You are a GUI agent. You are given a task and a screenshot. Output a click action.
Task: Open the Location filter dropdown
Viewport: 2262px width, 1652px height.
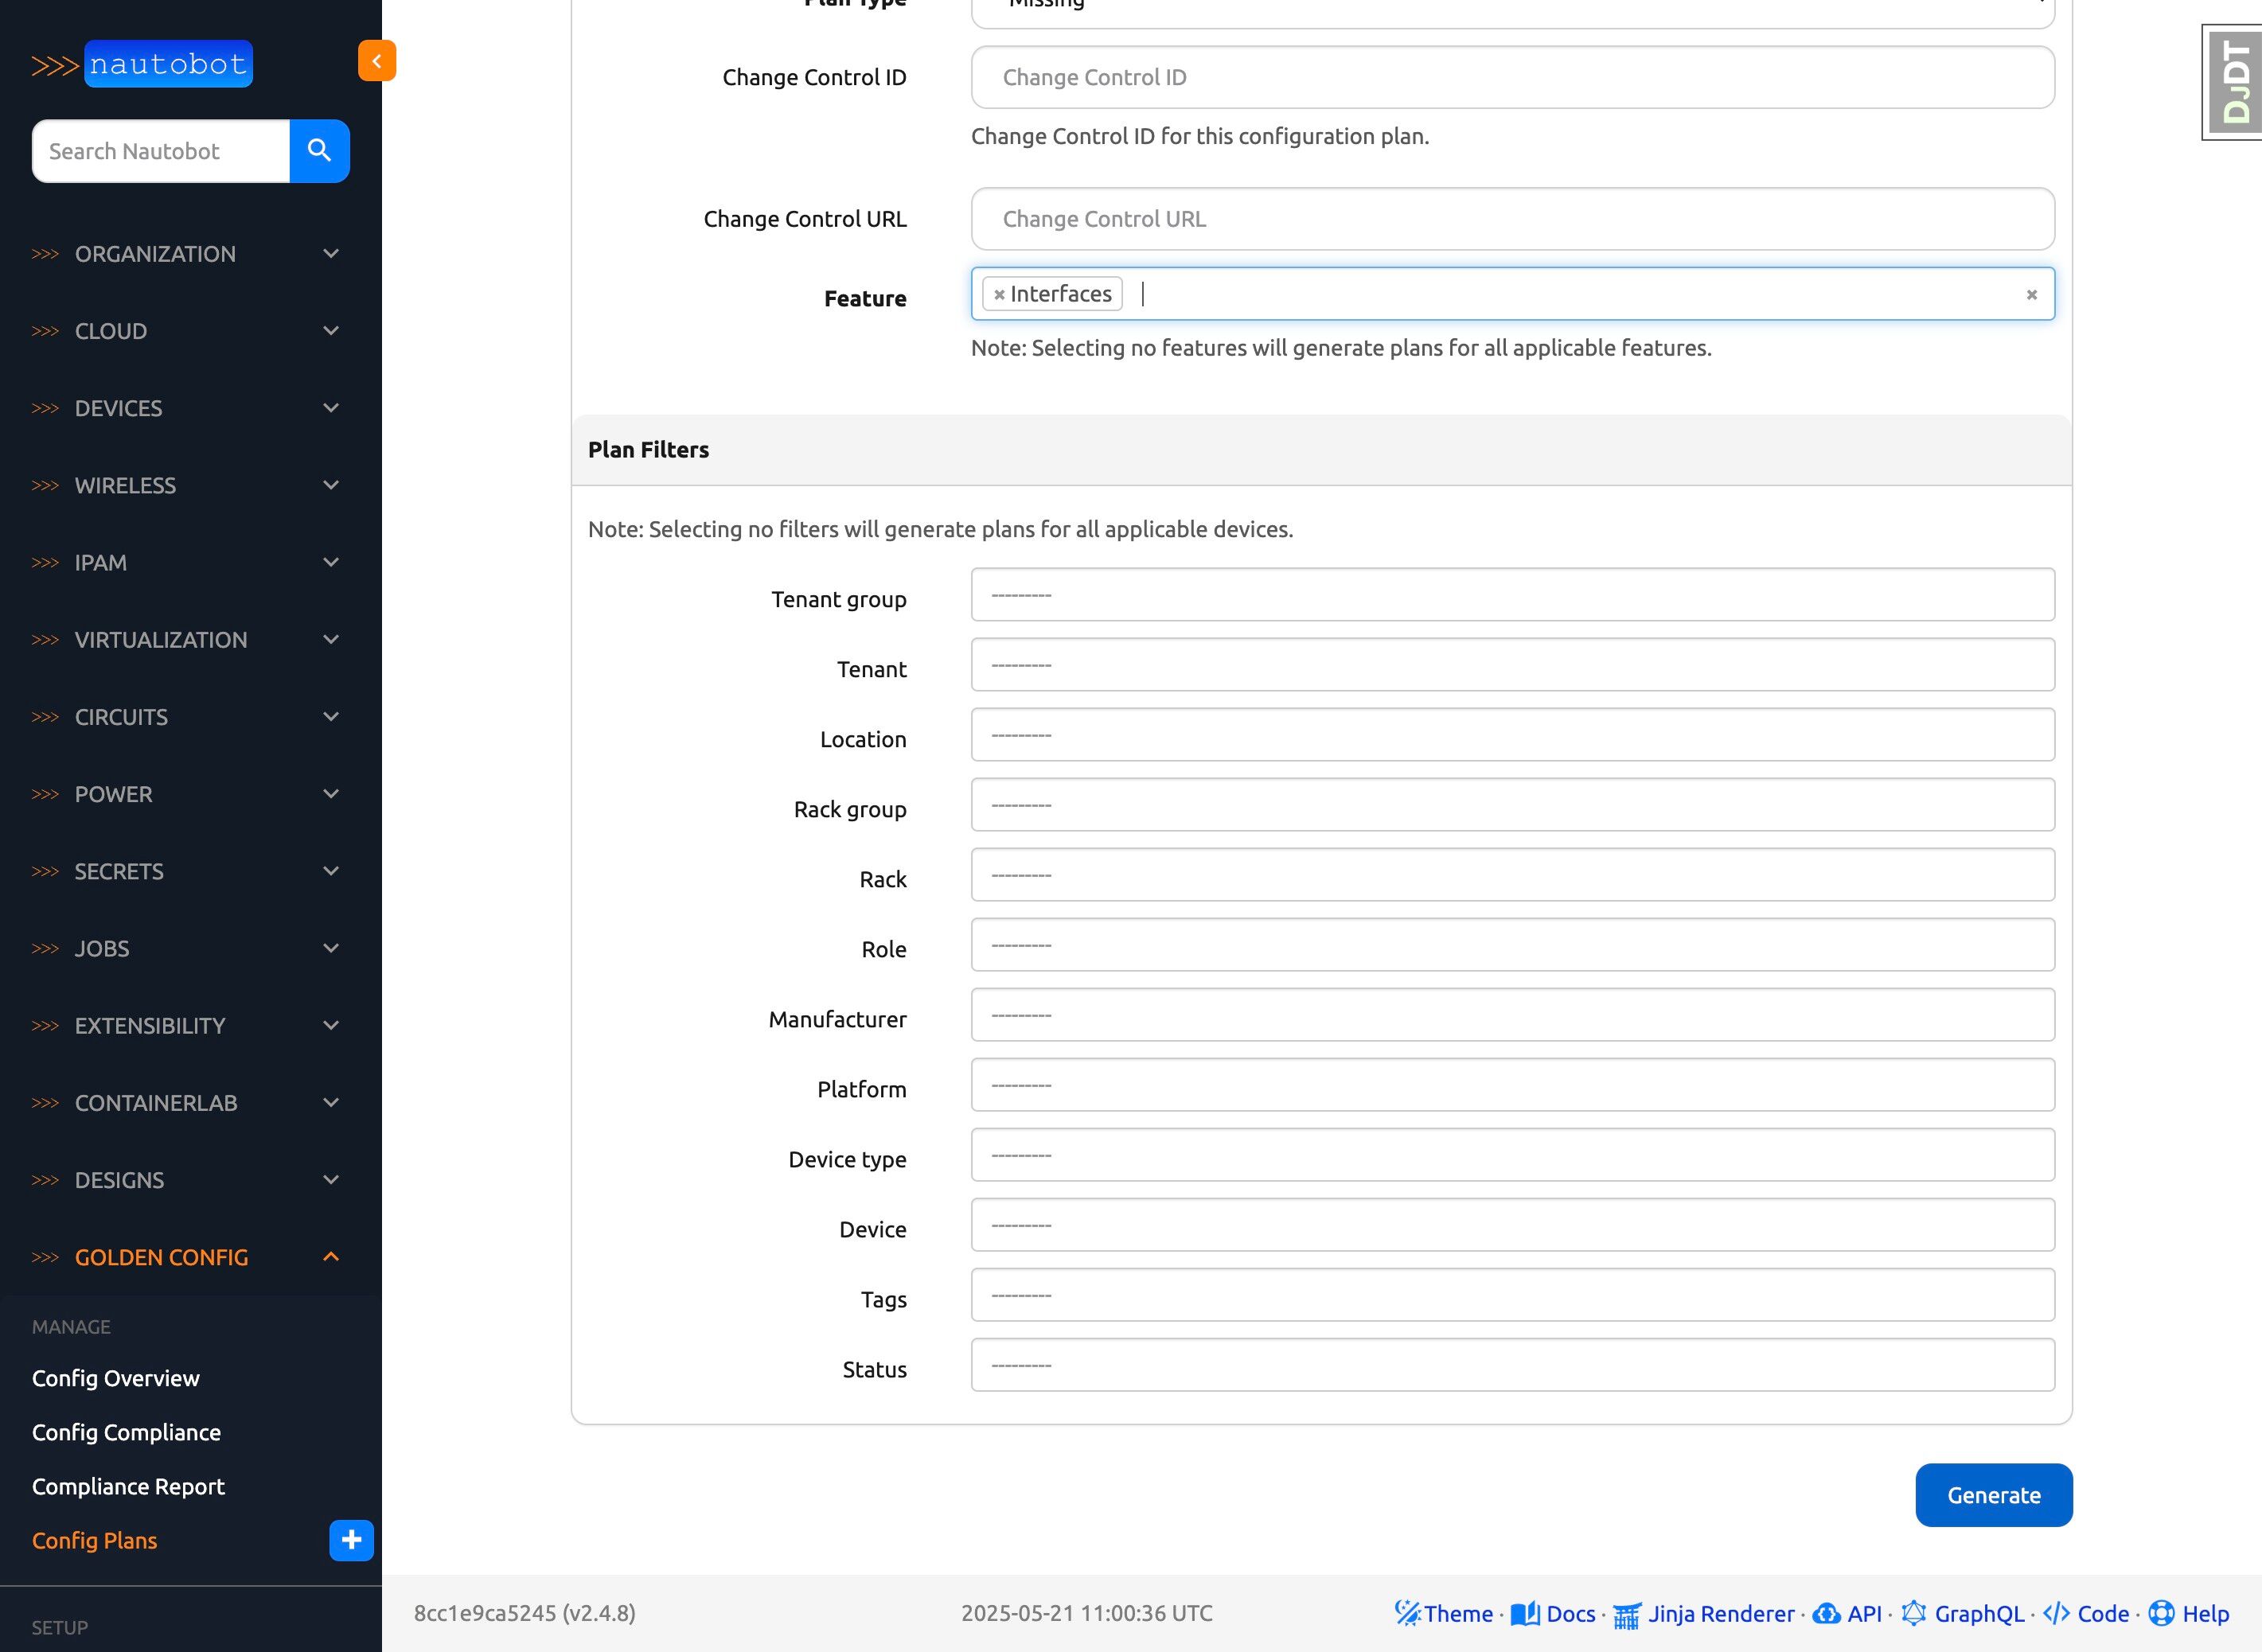point(1512,735)
